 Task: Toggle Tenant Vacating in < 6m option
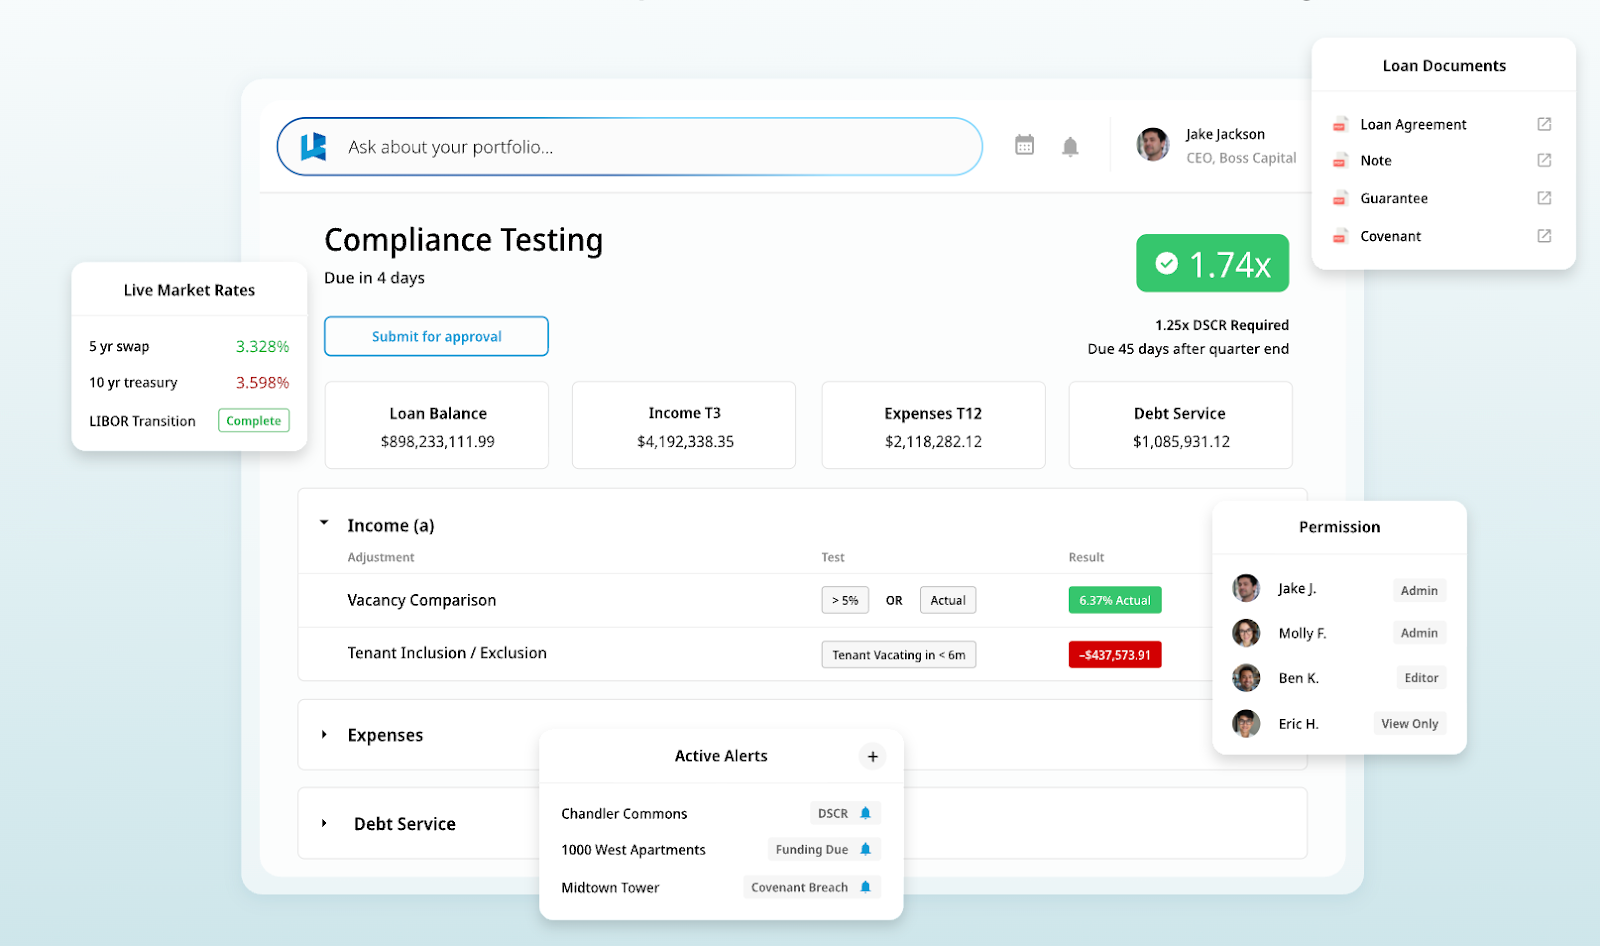[898, 655]
